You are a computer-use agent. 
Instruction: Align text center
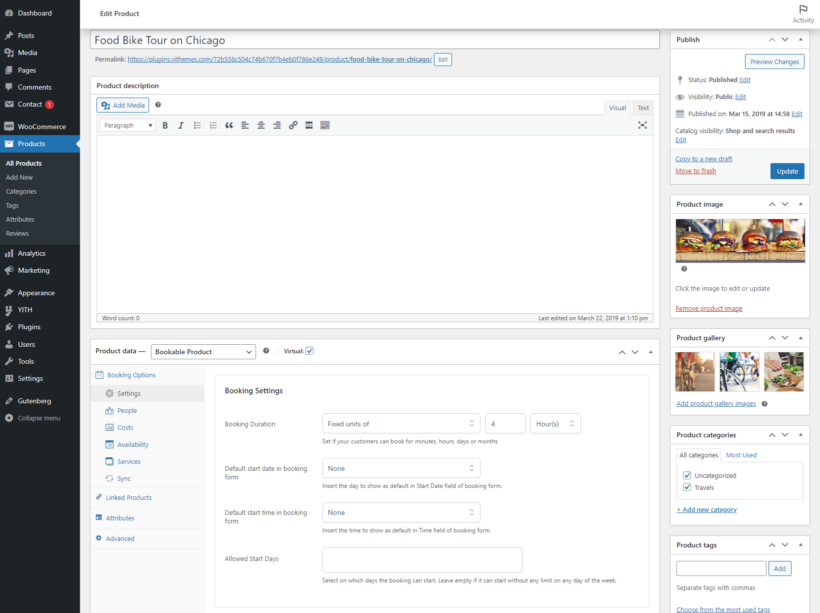(261, 125)
